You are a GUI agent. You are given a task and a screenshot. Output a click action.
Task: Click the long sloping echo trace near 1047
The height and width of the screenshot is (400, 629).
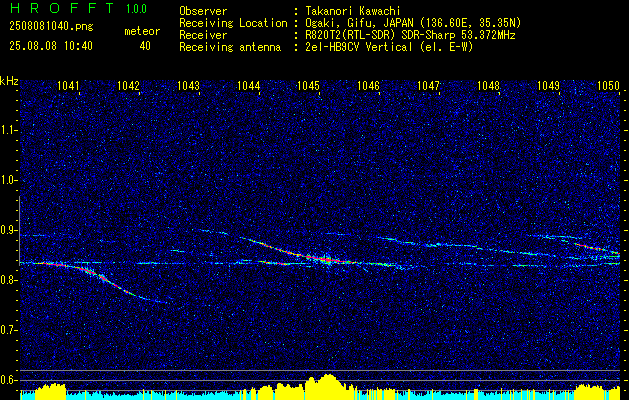click(465, 246)
